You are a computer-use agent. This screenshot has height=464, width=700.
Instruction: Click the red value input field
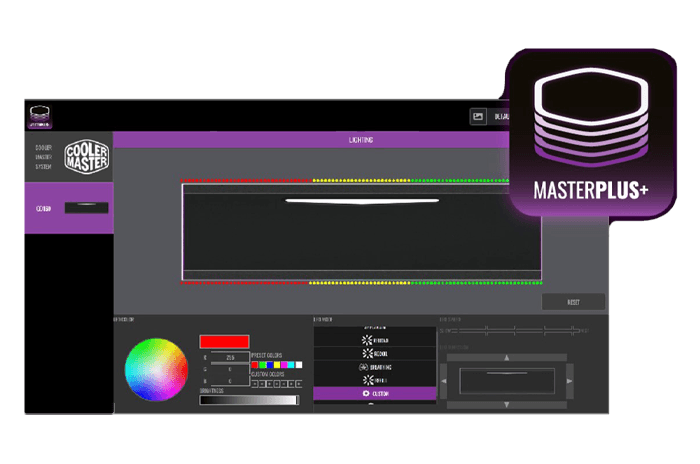[x=230, y=356]
